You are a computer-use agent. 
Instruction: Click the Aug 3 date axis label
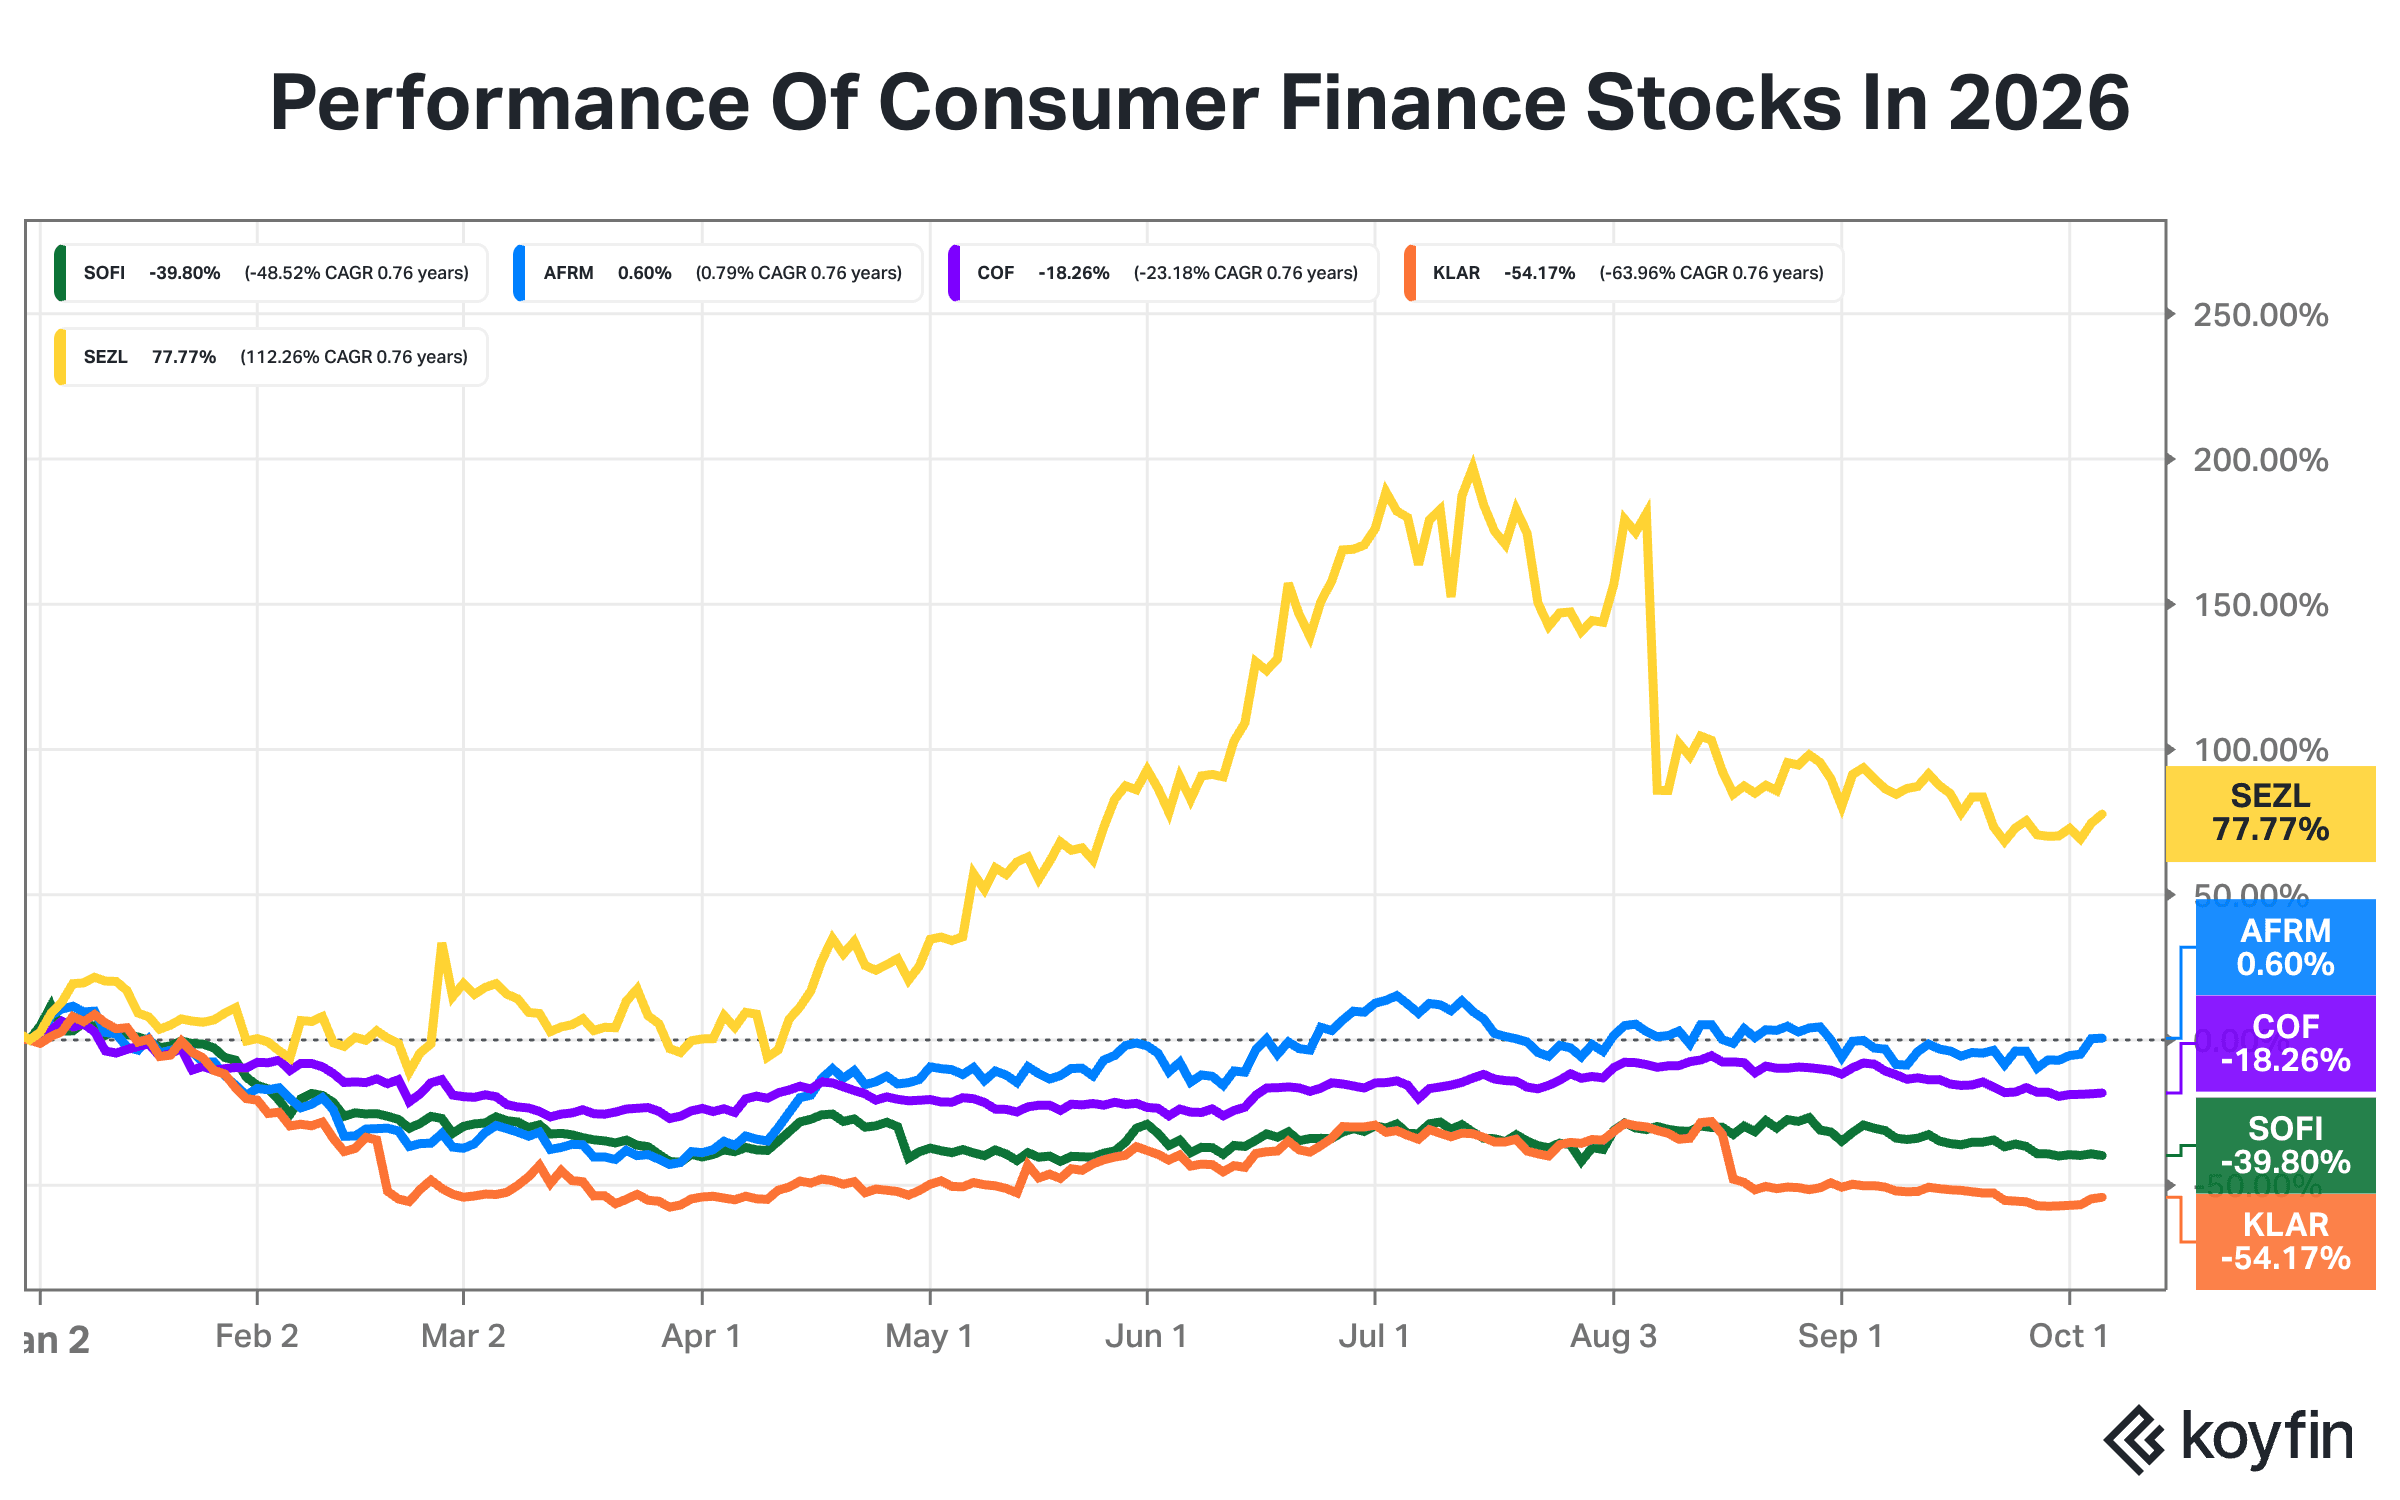(x=1613, y=1336)
